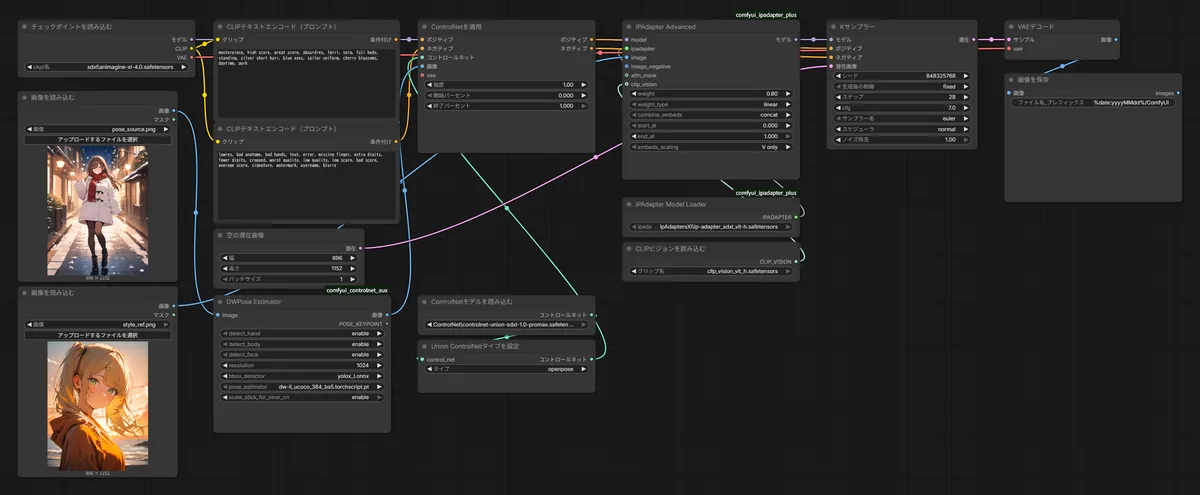Viewport: 1200px width, 495px height.
Task: Toggle detect_hand enable in DWPose Estimator
Action: [302, 333]
